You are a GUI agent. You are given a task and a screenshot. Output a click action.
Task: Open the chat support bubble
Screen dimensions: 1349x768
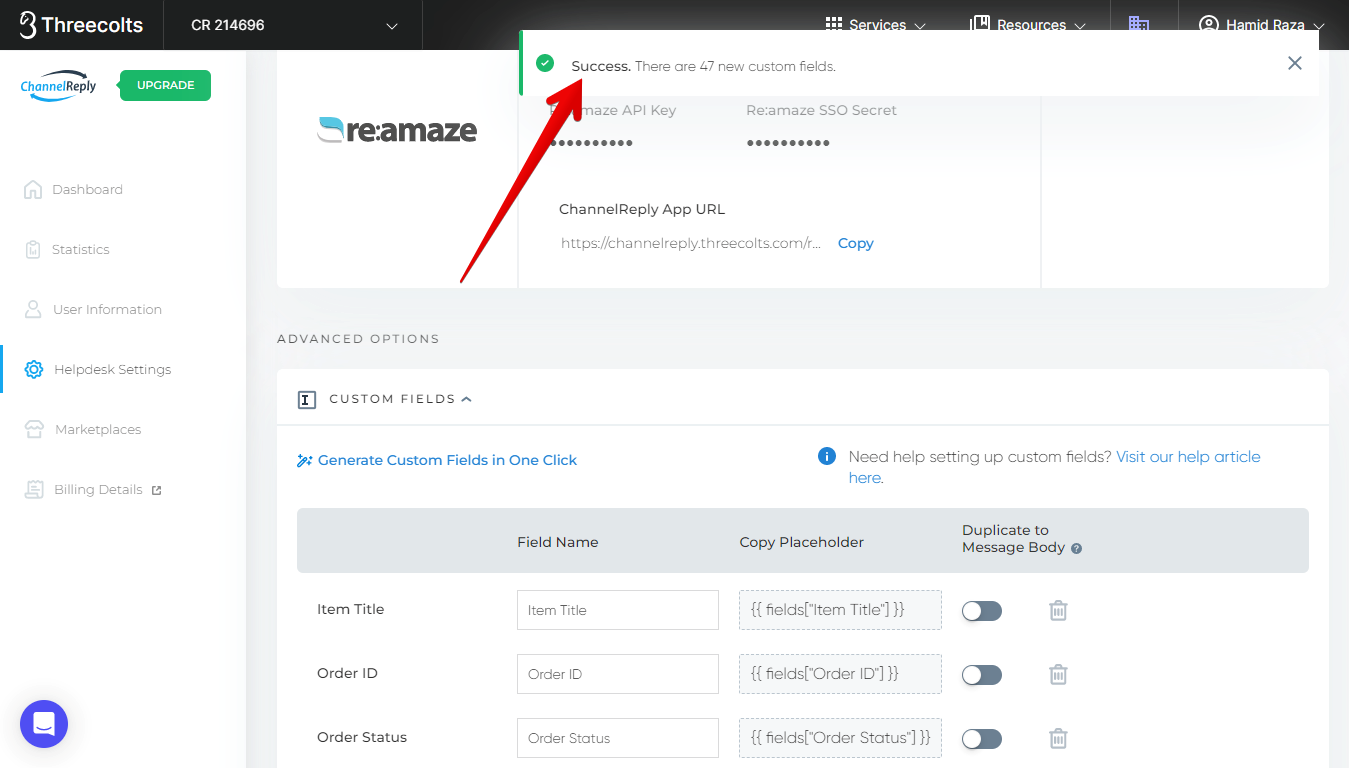[x=44, y=724]
